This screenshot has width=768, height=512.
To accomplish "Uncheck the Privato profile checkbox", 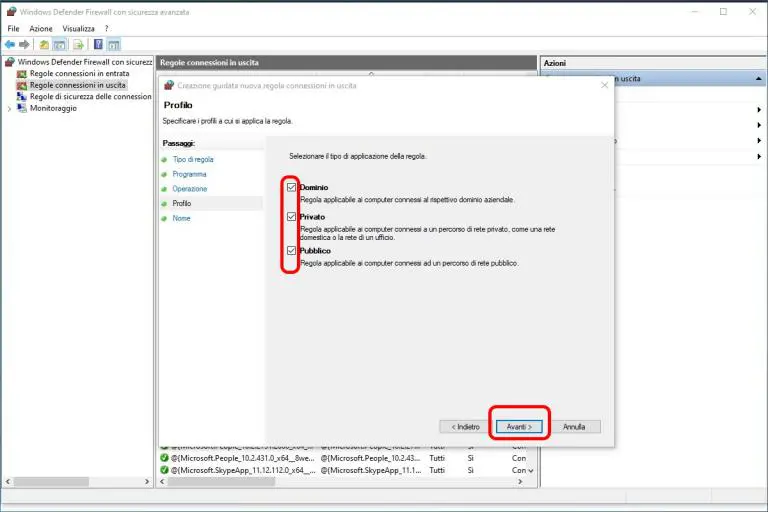I will 292,216.
